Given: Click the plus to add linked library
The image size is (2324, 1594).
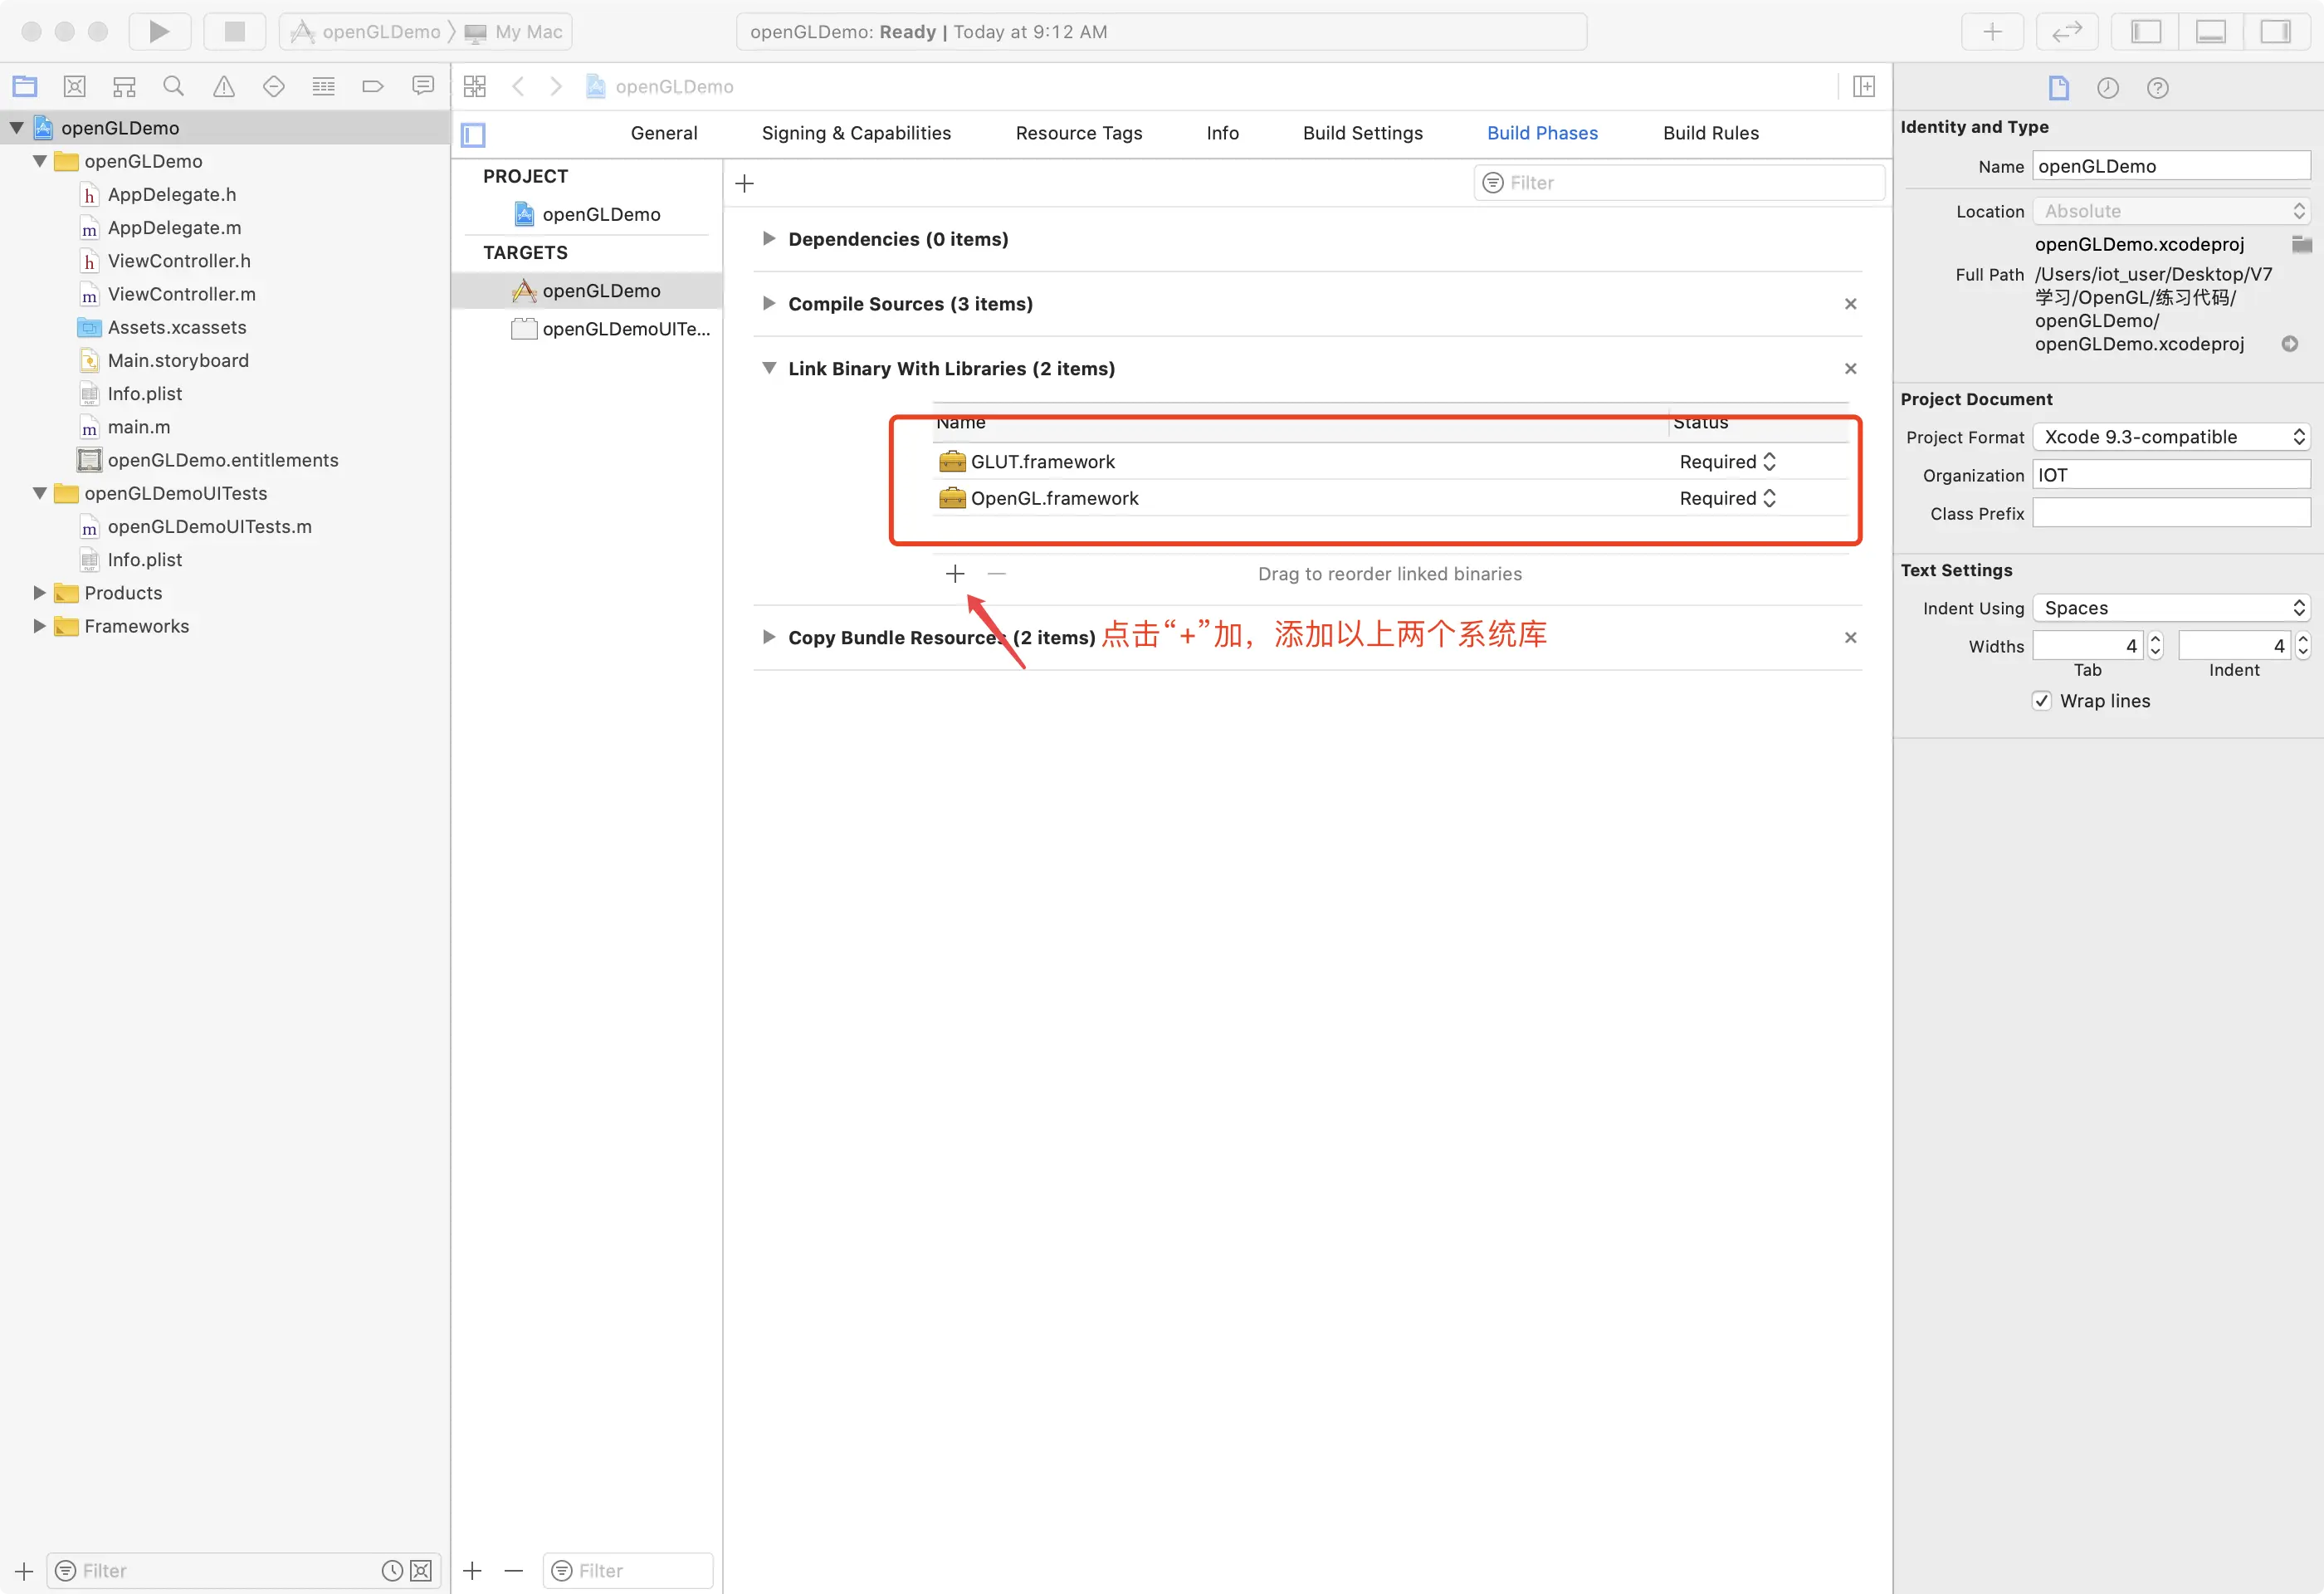Looking at the screenshot, I should tap(955, 574).
